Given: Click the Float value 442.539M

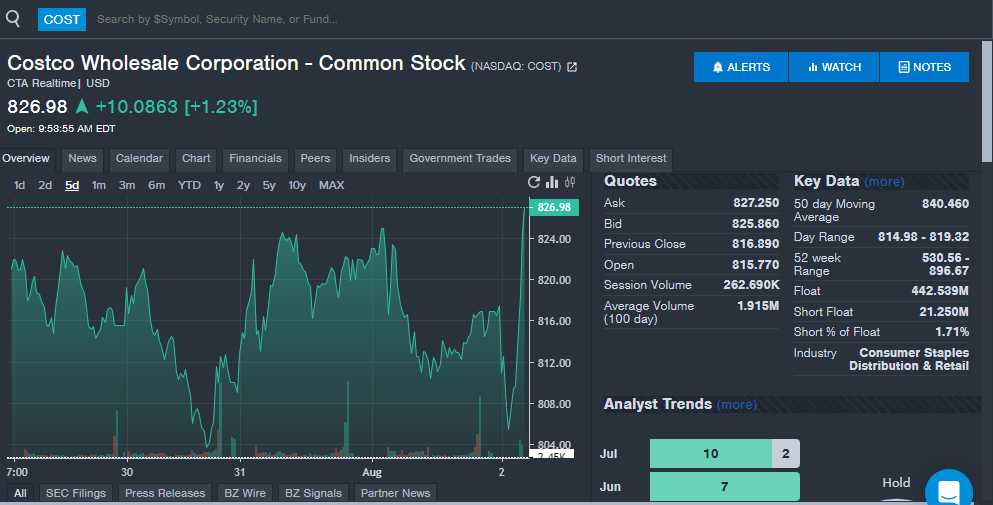Looking at the screenshot, I should (940, 291).
